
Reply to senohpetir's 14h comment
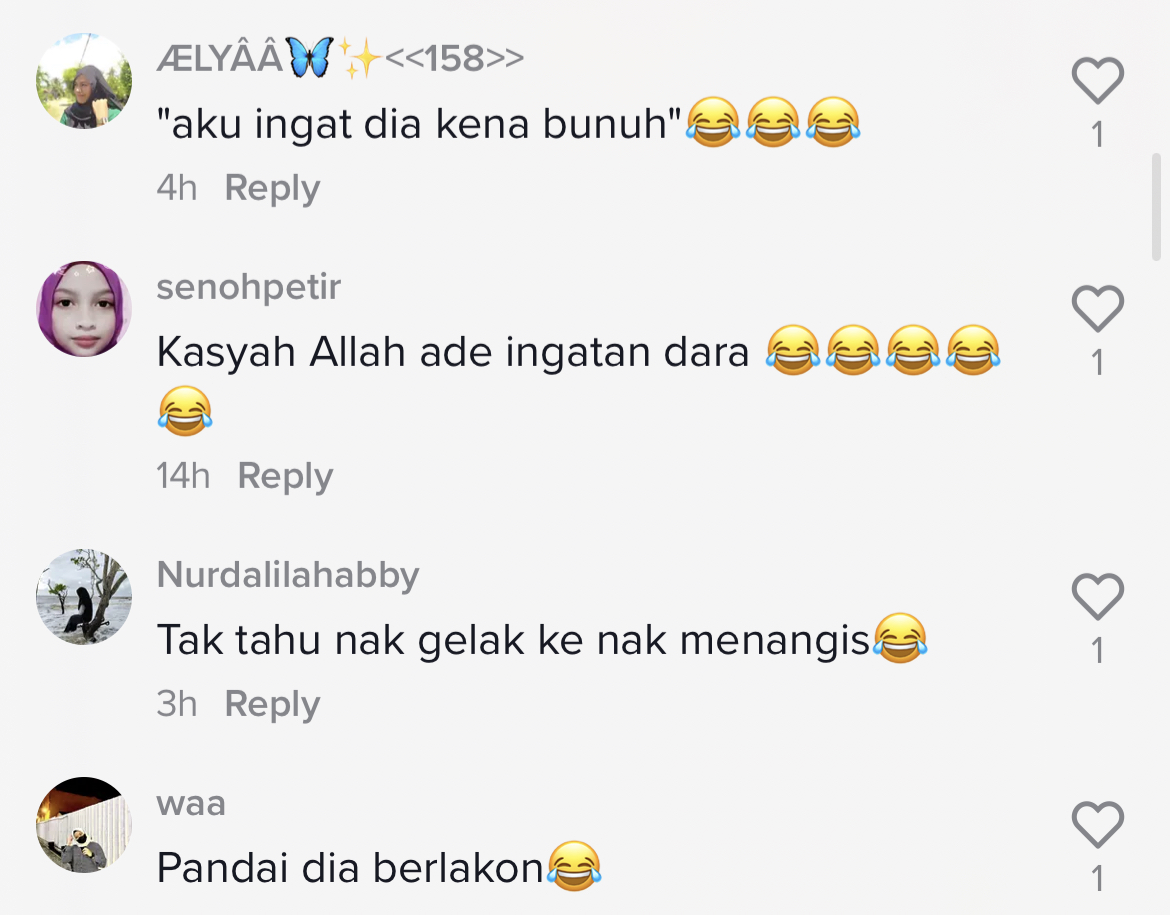285,476
